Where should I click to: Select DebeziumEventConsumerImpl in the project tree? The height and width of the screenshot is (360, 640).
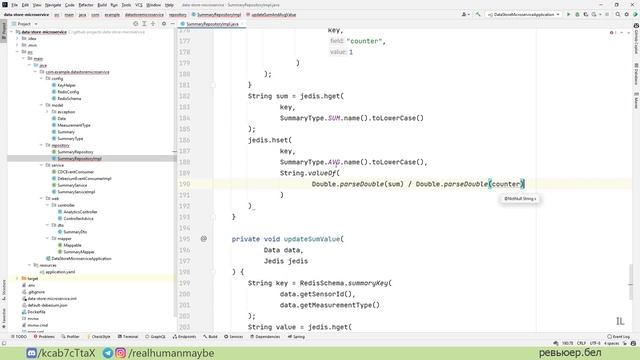click(84, 178)
